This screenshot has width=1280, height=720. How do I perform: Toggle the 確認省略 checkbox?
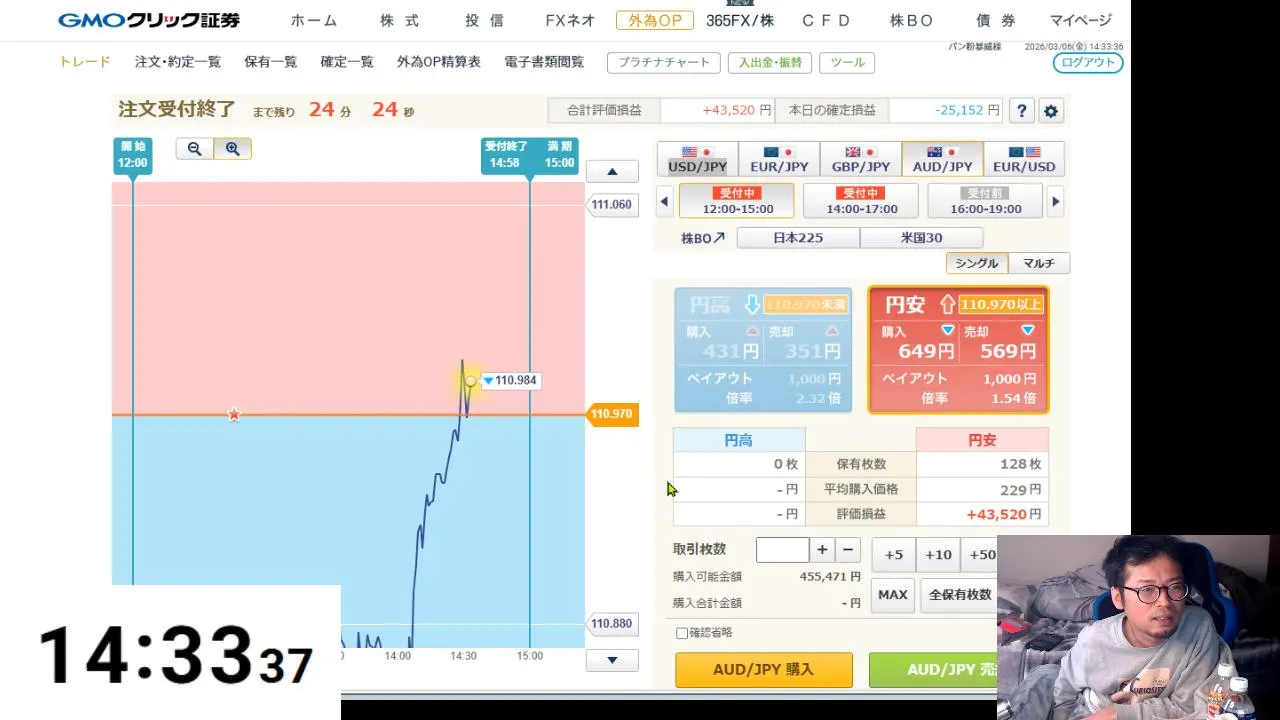[x=682, y=633]
